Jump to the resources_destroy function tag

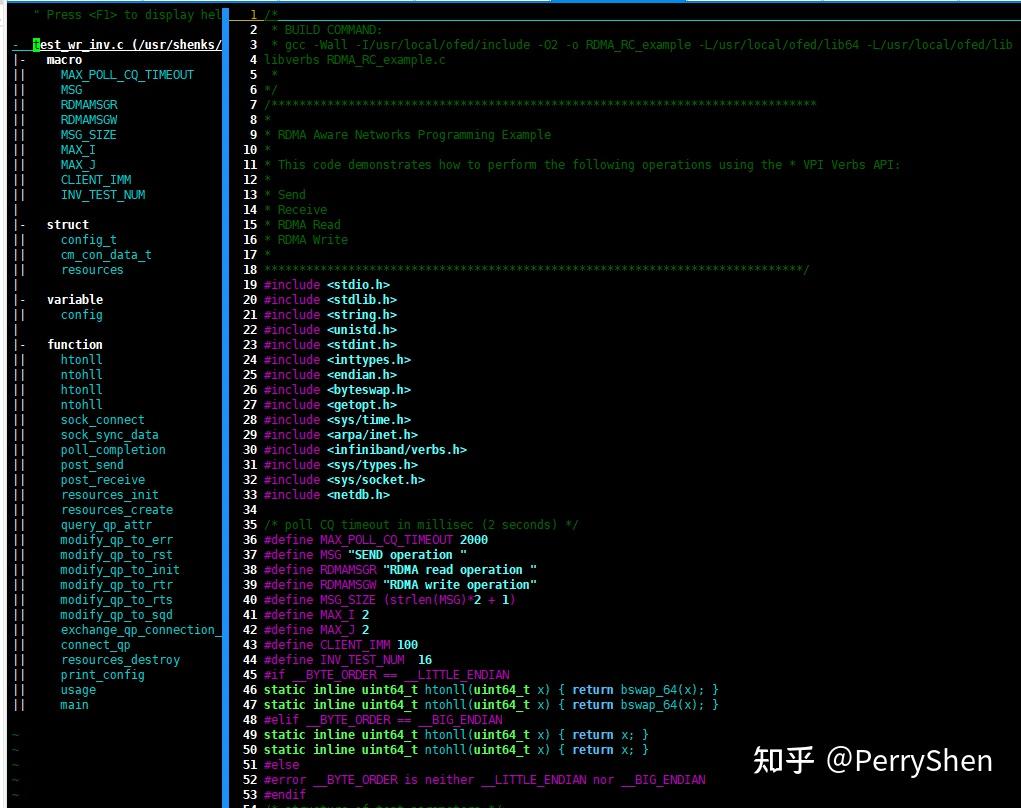point(120,659)
